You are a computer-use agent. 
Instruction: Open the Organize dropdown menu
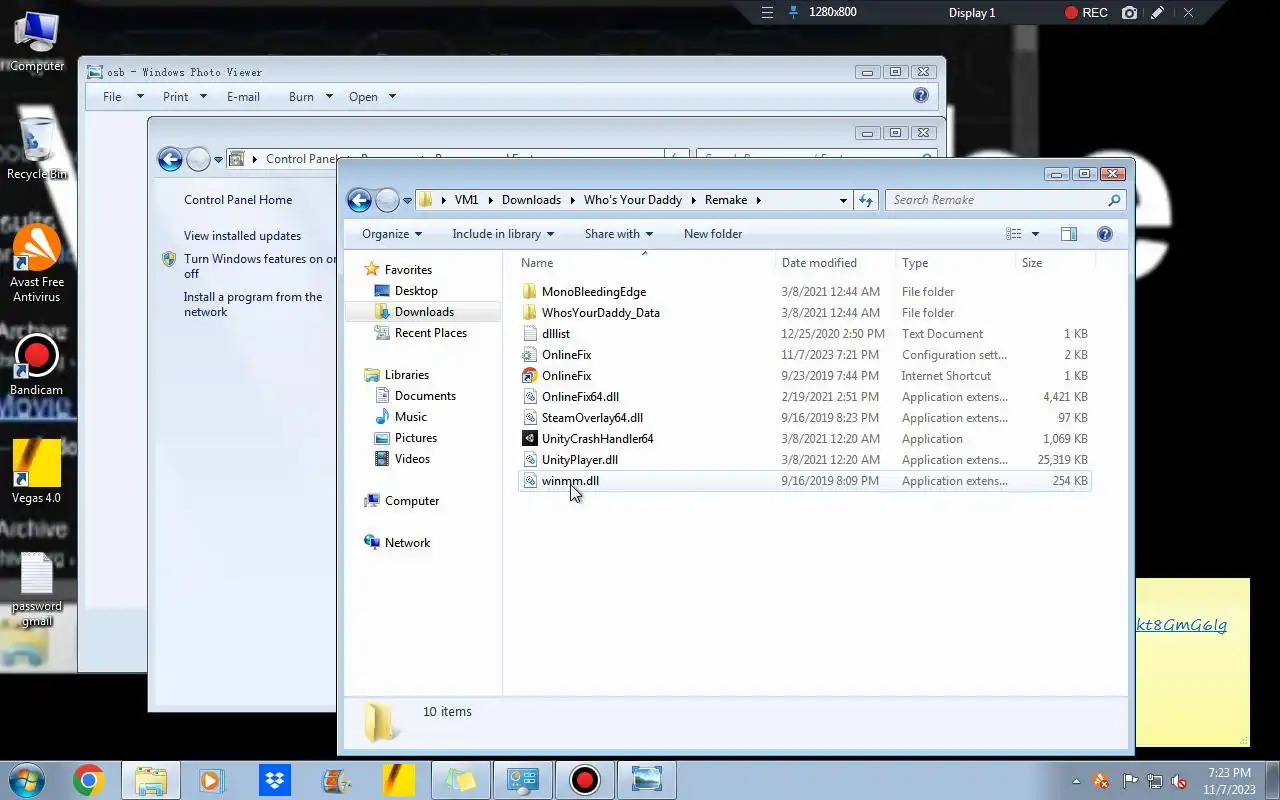pyautogui.click(x=392, y=234)
